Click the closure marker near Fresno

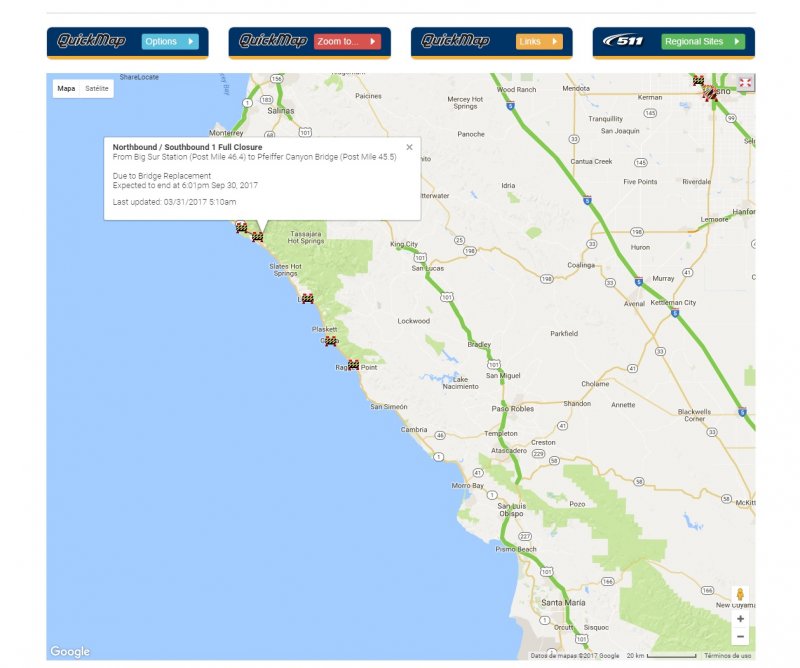[x=709, y=92]
